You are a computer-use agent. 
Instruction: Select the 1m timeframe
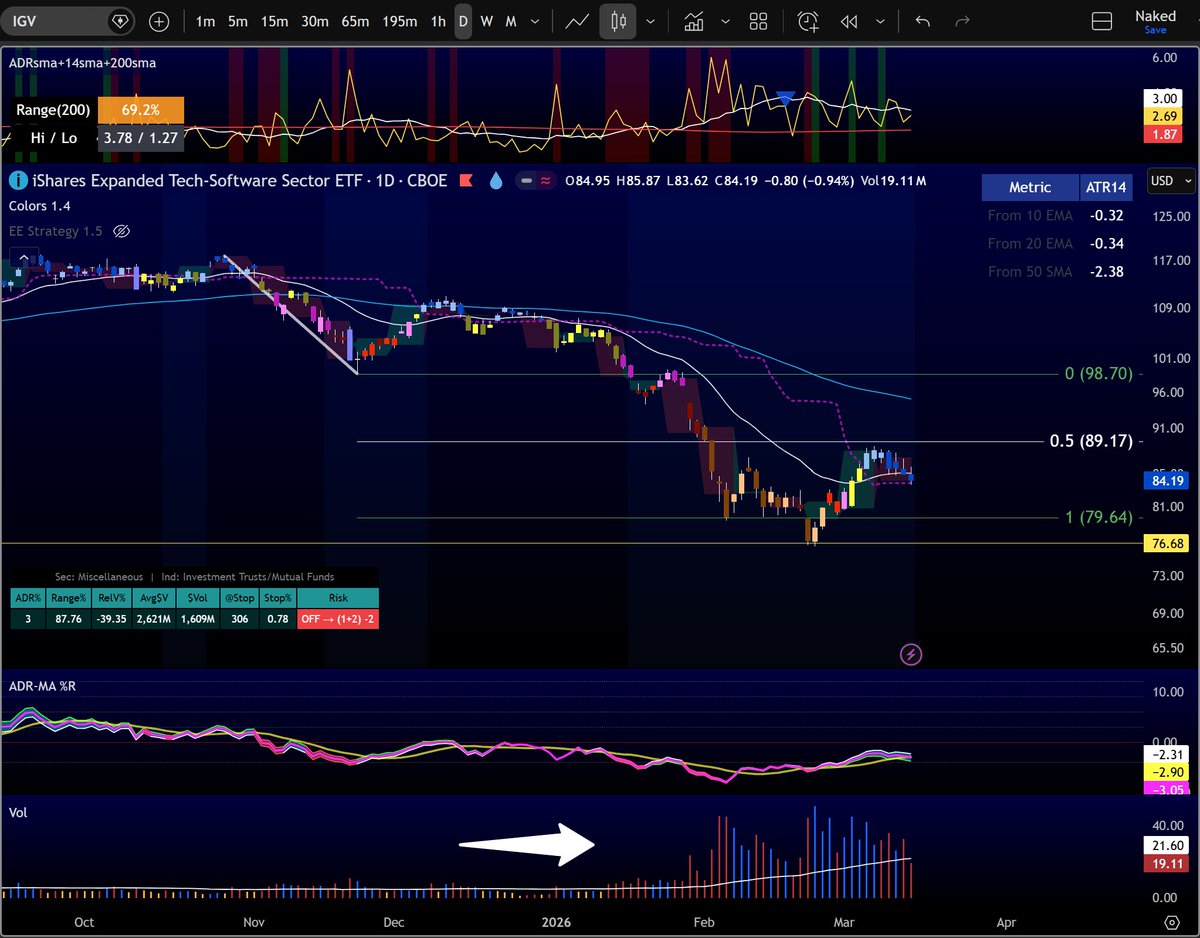point(205,21)
